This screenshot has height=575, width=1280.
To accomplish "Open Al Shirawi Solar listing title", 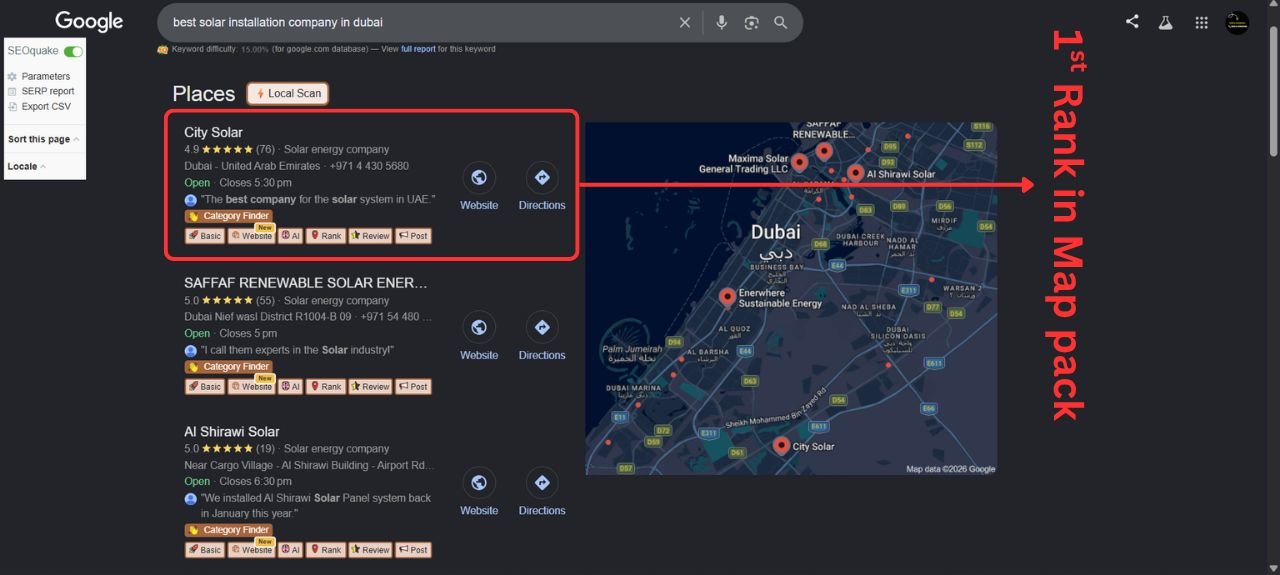I will click(232, 432).
